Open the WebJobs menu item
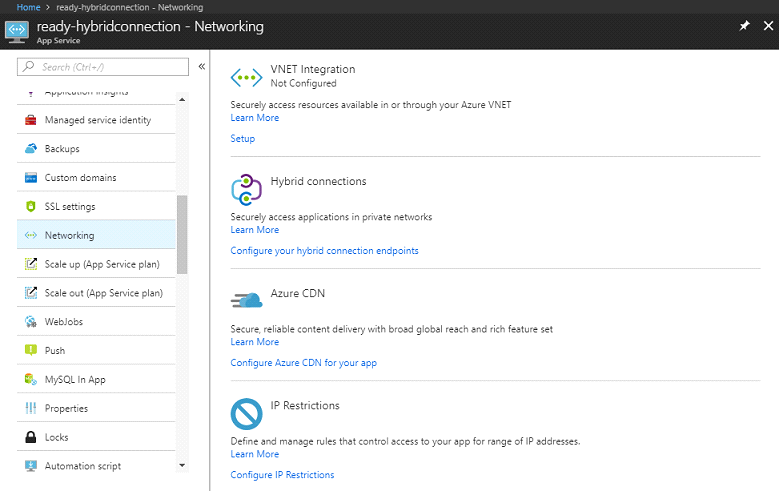Viewport: 779px width, 491px height. coord(96,322)
